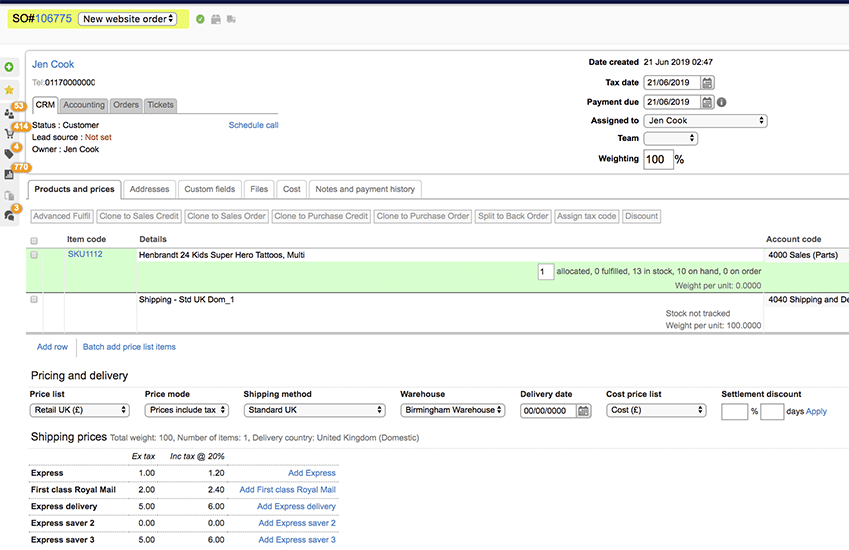Switch to the Addresses tab
This screenshot has height=550, width=849.
click(149, 189)
